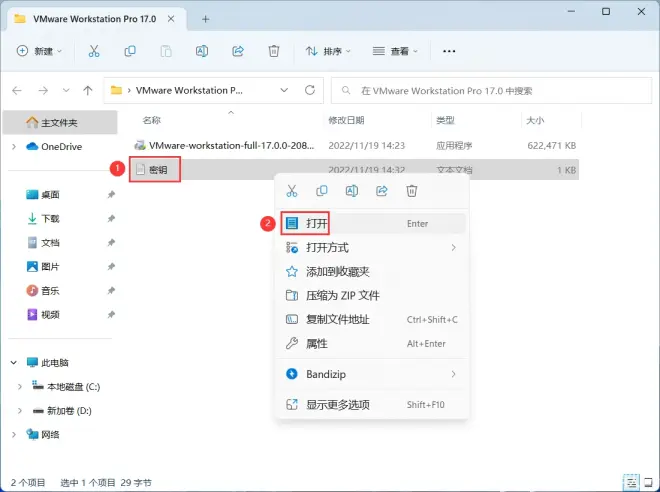Expand the 本地磁盘 (C:) node
The image size is (660, 492).
coord(20,386)
